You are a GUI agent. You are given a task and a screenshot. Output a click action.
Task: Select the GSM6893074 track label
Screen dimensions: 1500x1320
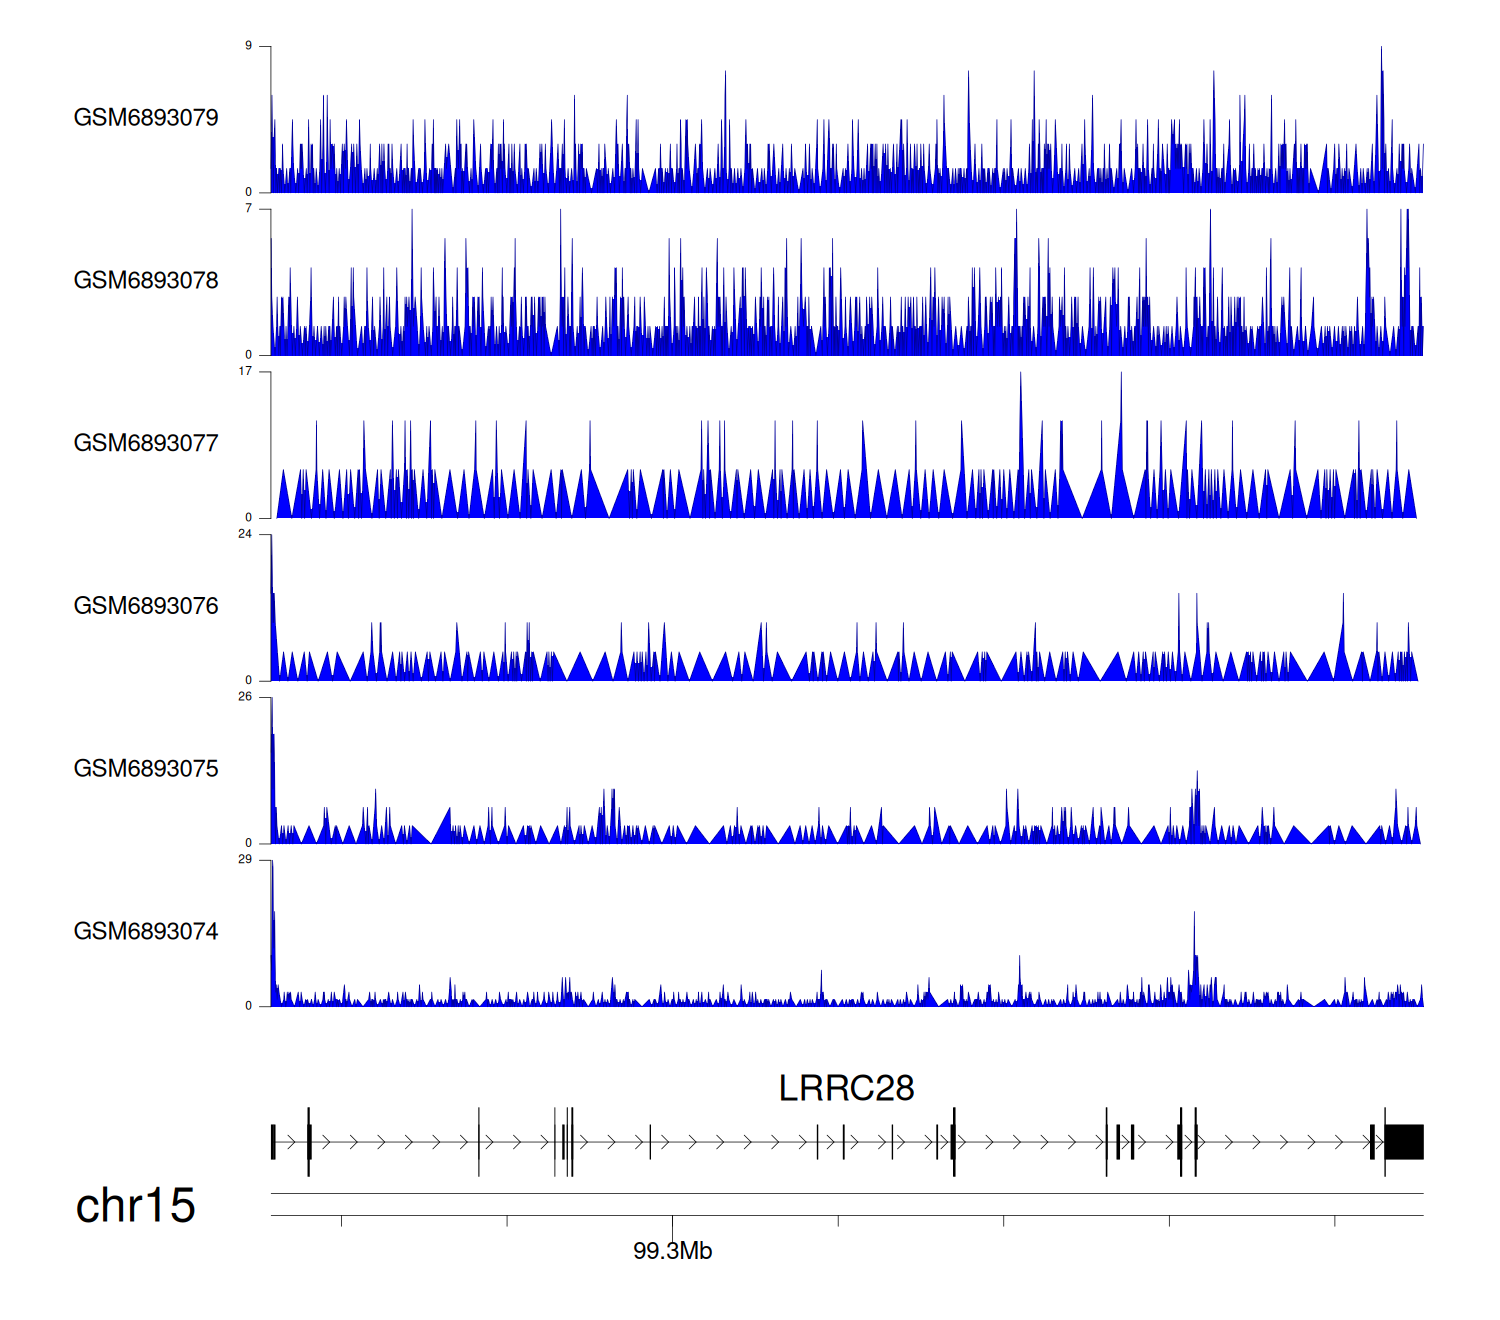pyautogui.click(x=146, y=932)
